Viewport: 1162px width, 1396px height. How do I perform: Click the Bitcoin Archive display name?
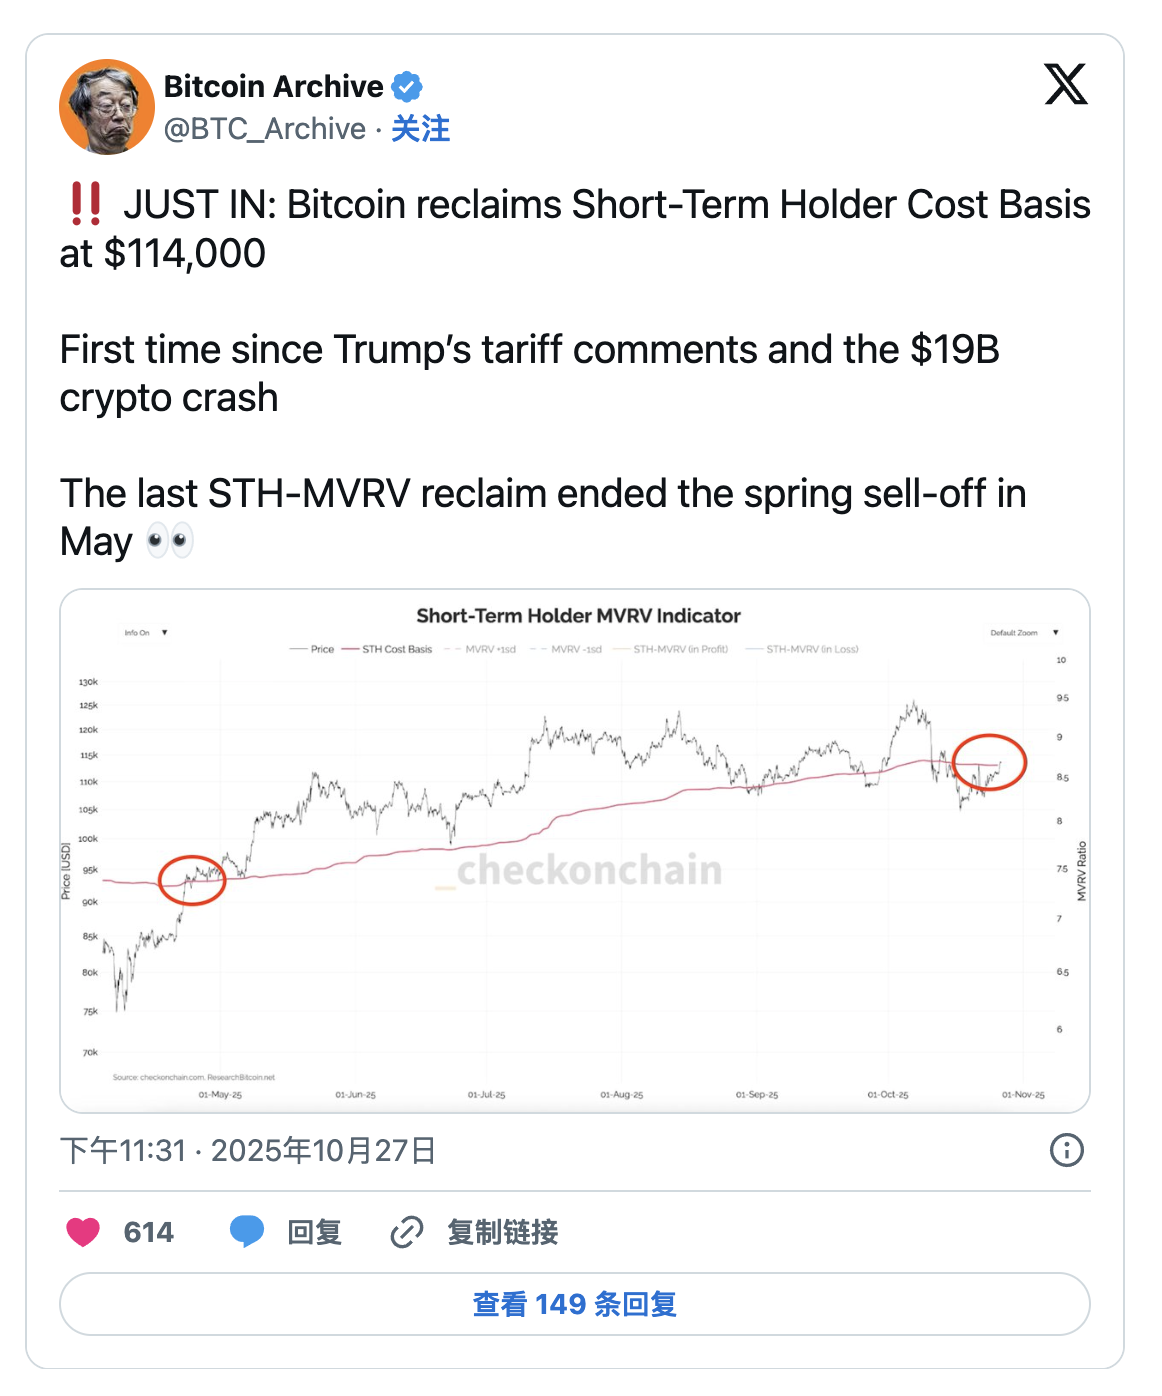click(x=273, y=87)
